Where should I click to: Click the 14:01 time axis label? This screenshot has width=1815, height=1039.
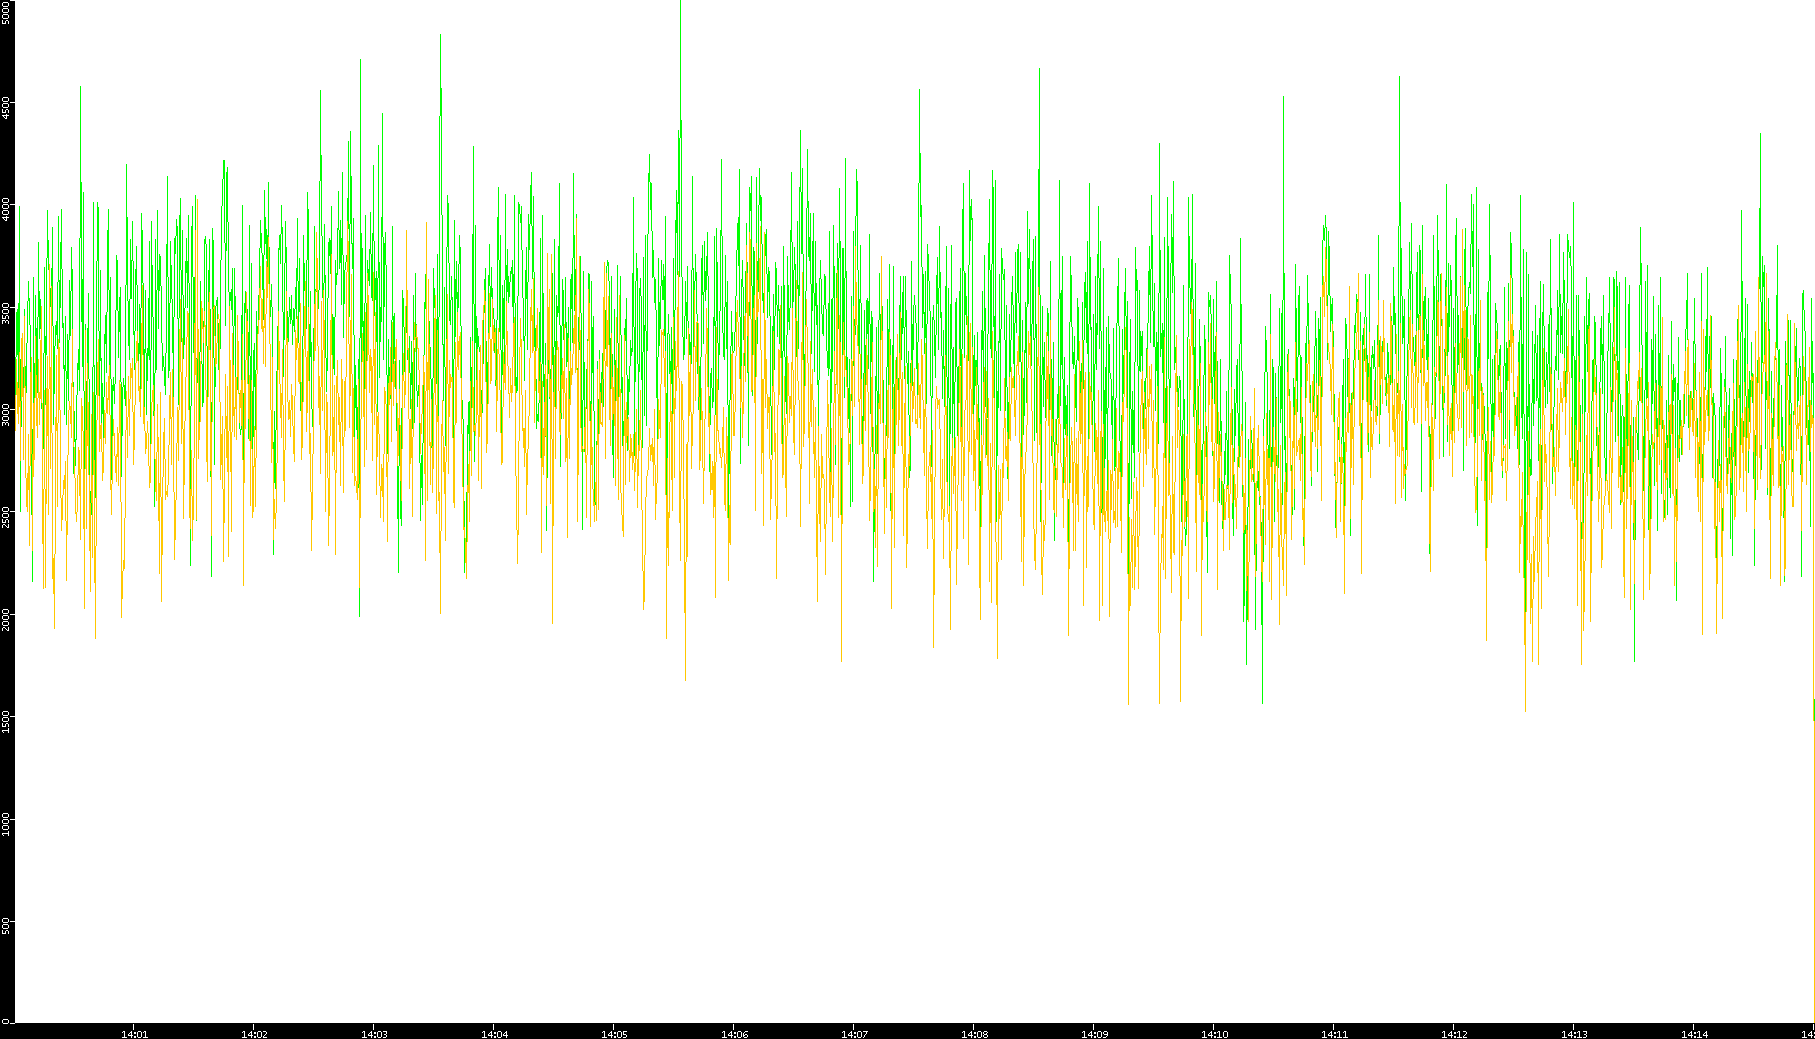134,1033
